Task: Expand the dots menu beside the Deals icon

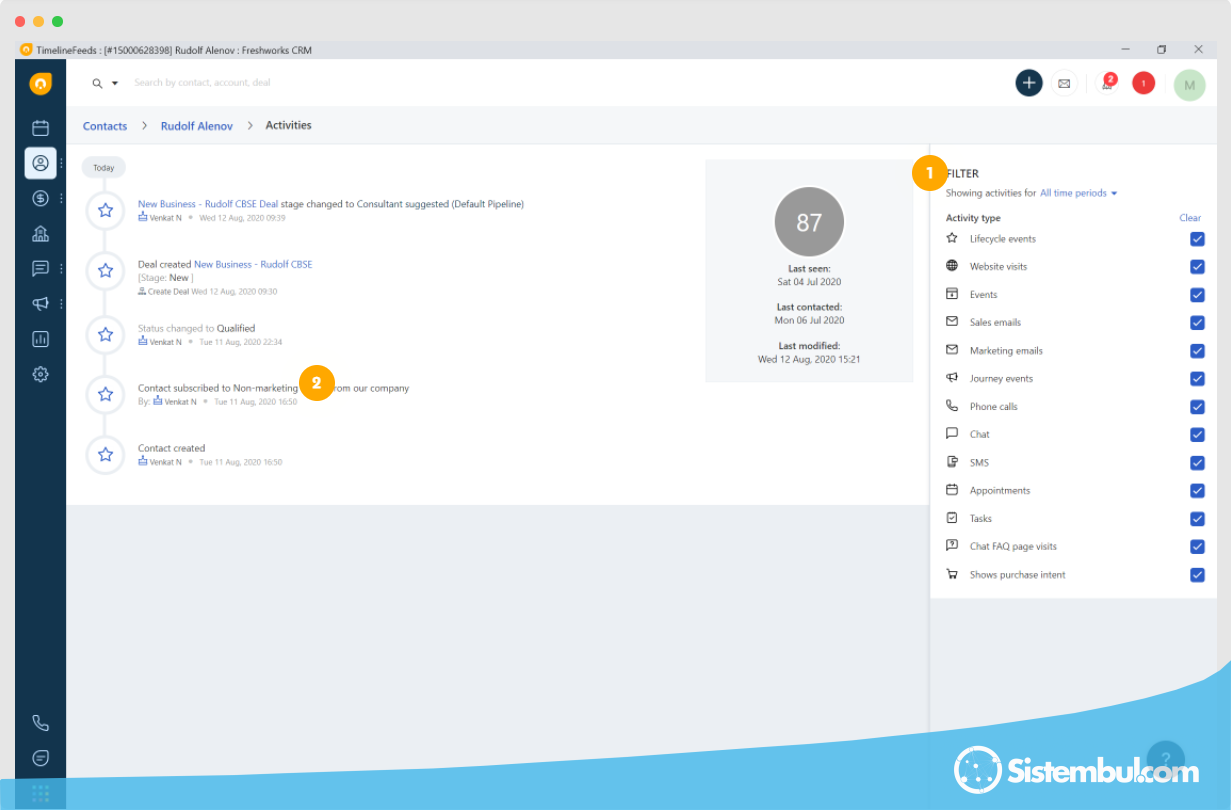Action: coord(61,198)
